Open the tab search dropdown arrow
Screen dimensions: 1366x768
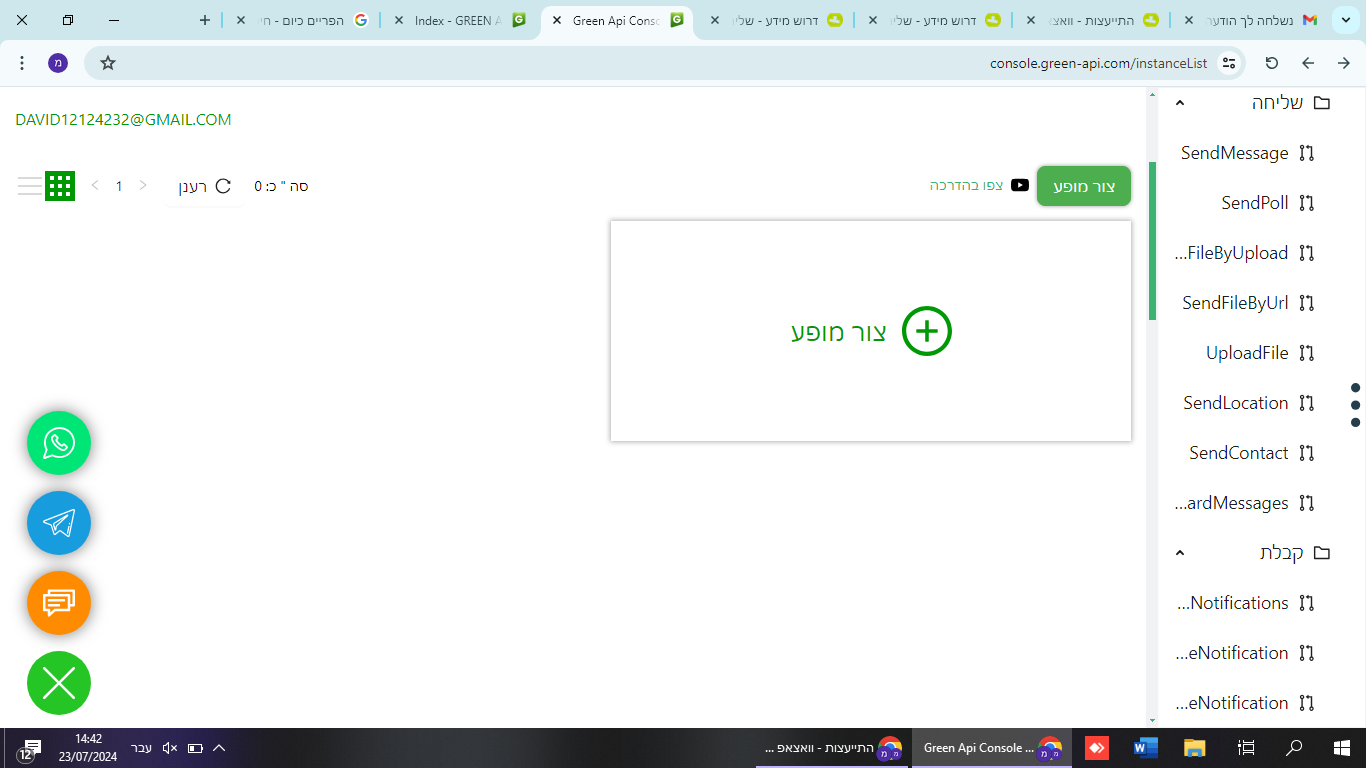tap(1343, 20)
